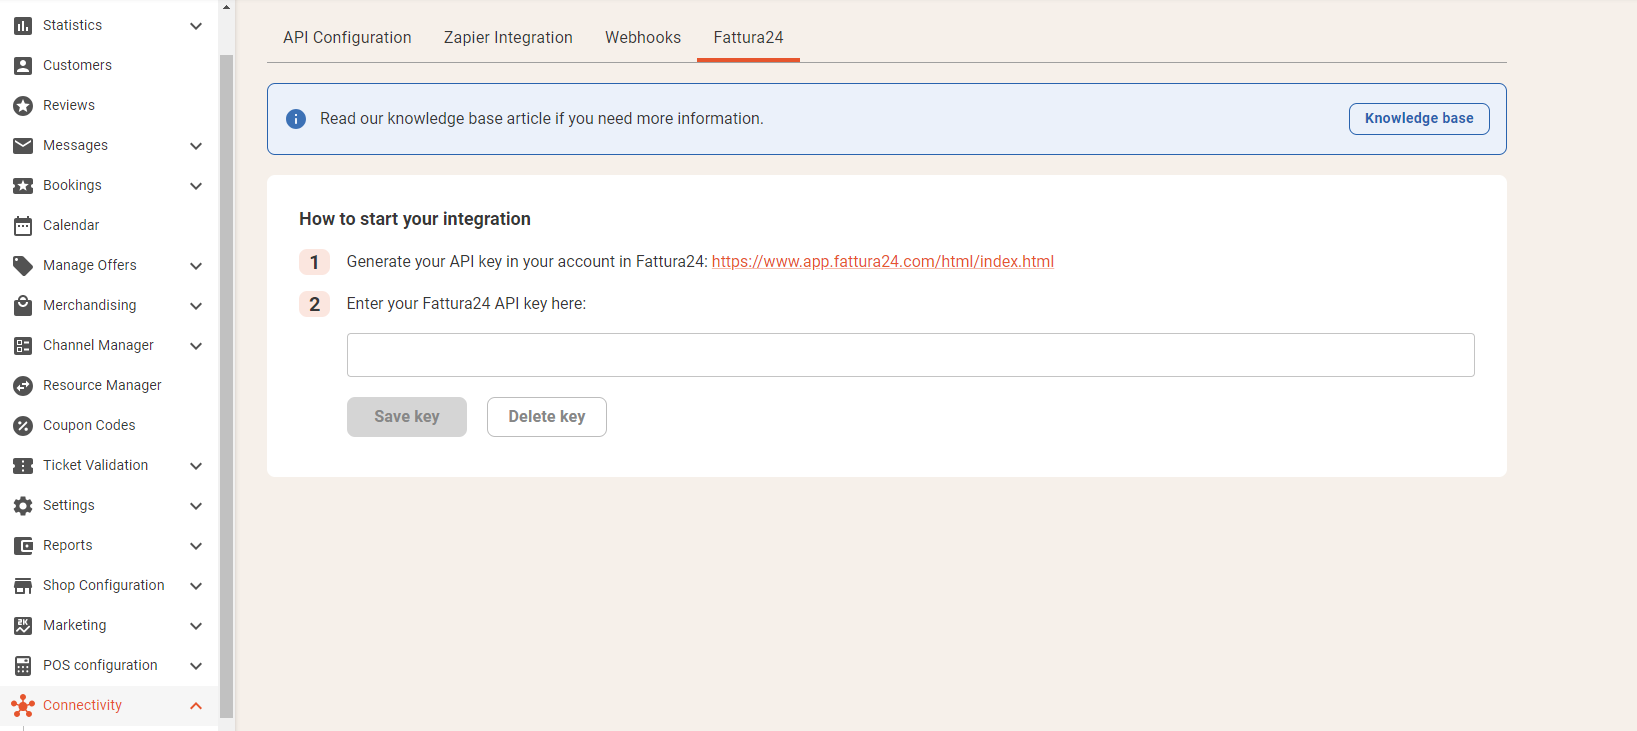
Task: Click the Calendar icon in sidebar
Action: tap(23, 226)
